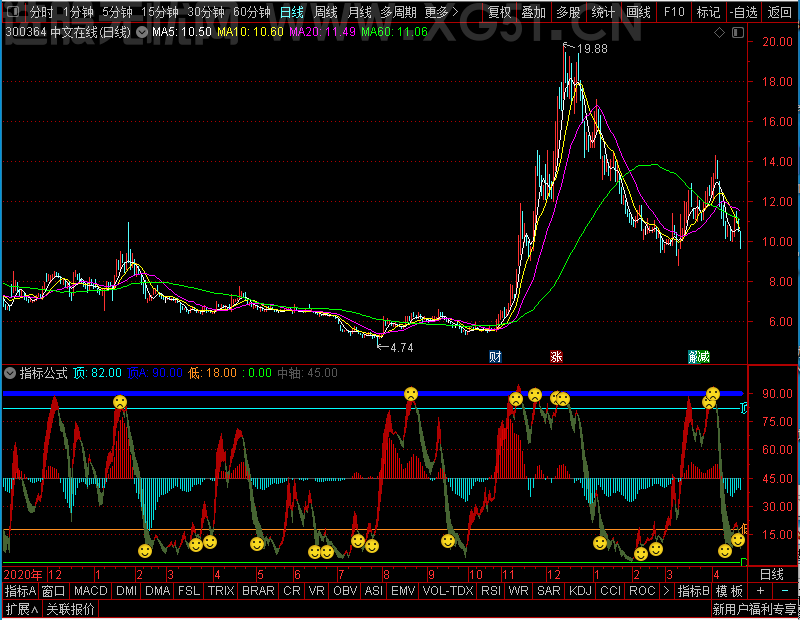Screen dimensions: 800x620
Task: Select the EMV indicator
Action: (x=404, y=591)
